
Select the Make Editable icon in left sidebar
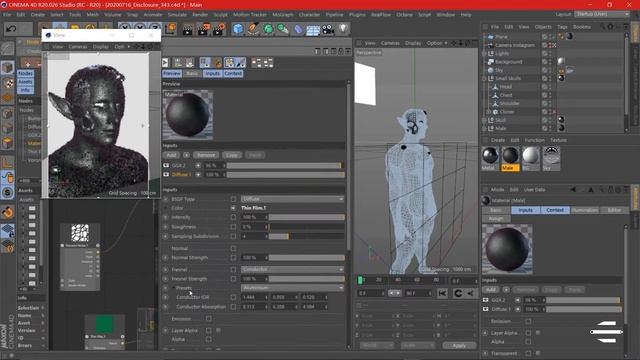click(x=7, y=49)
